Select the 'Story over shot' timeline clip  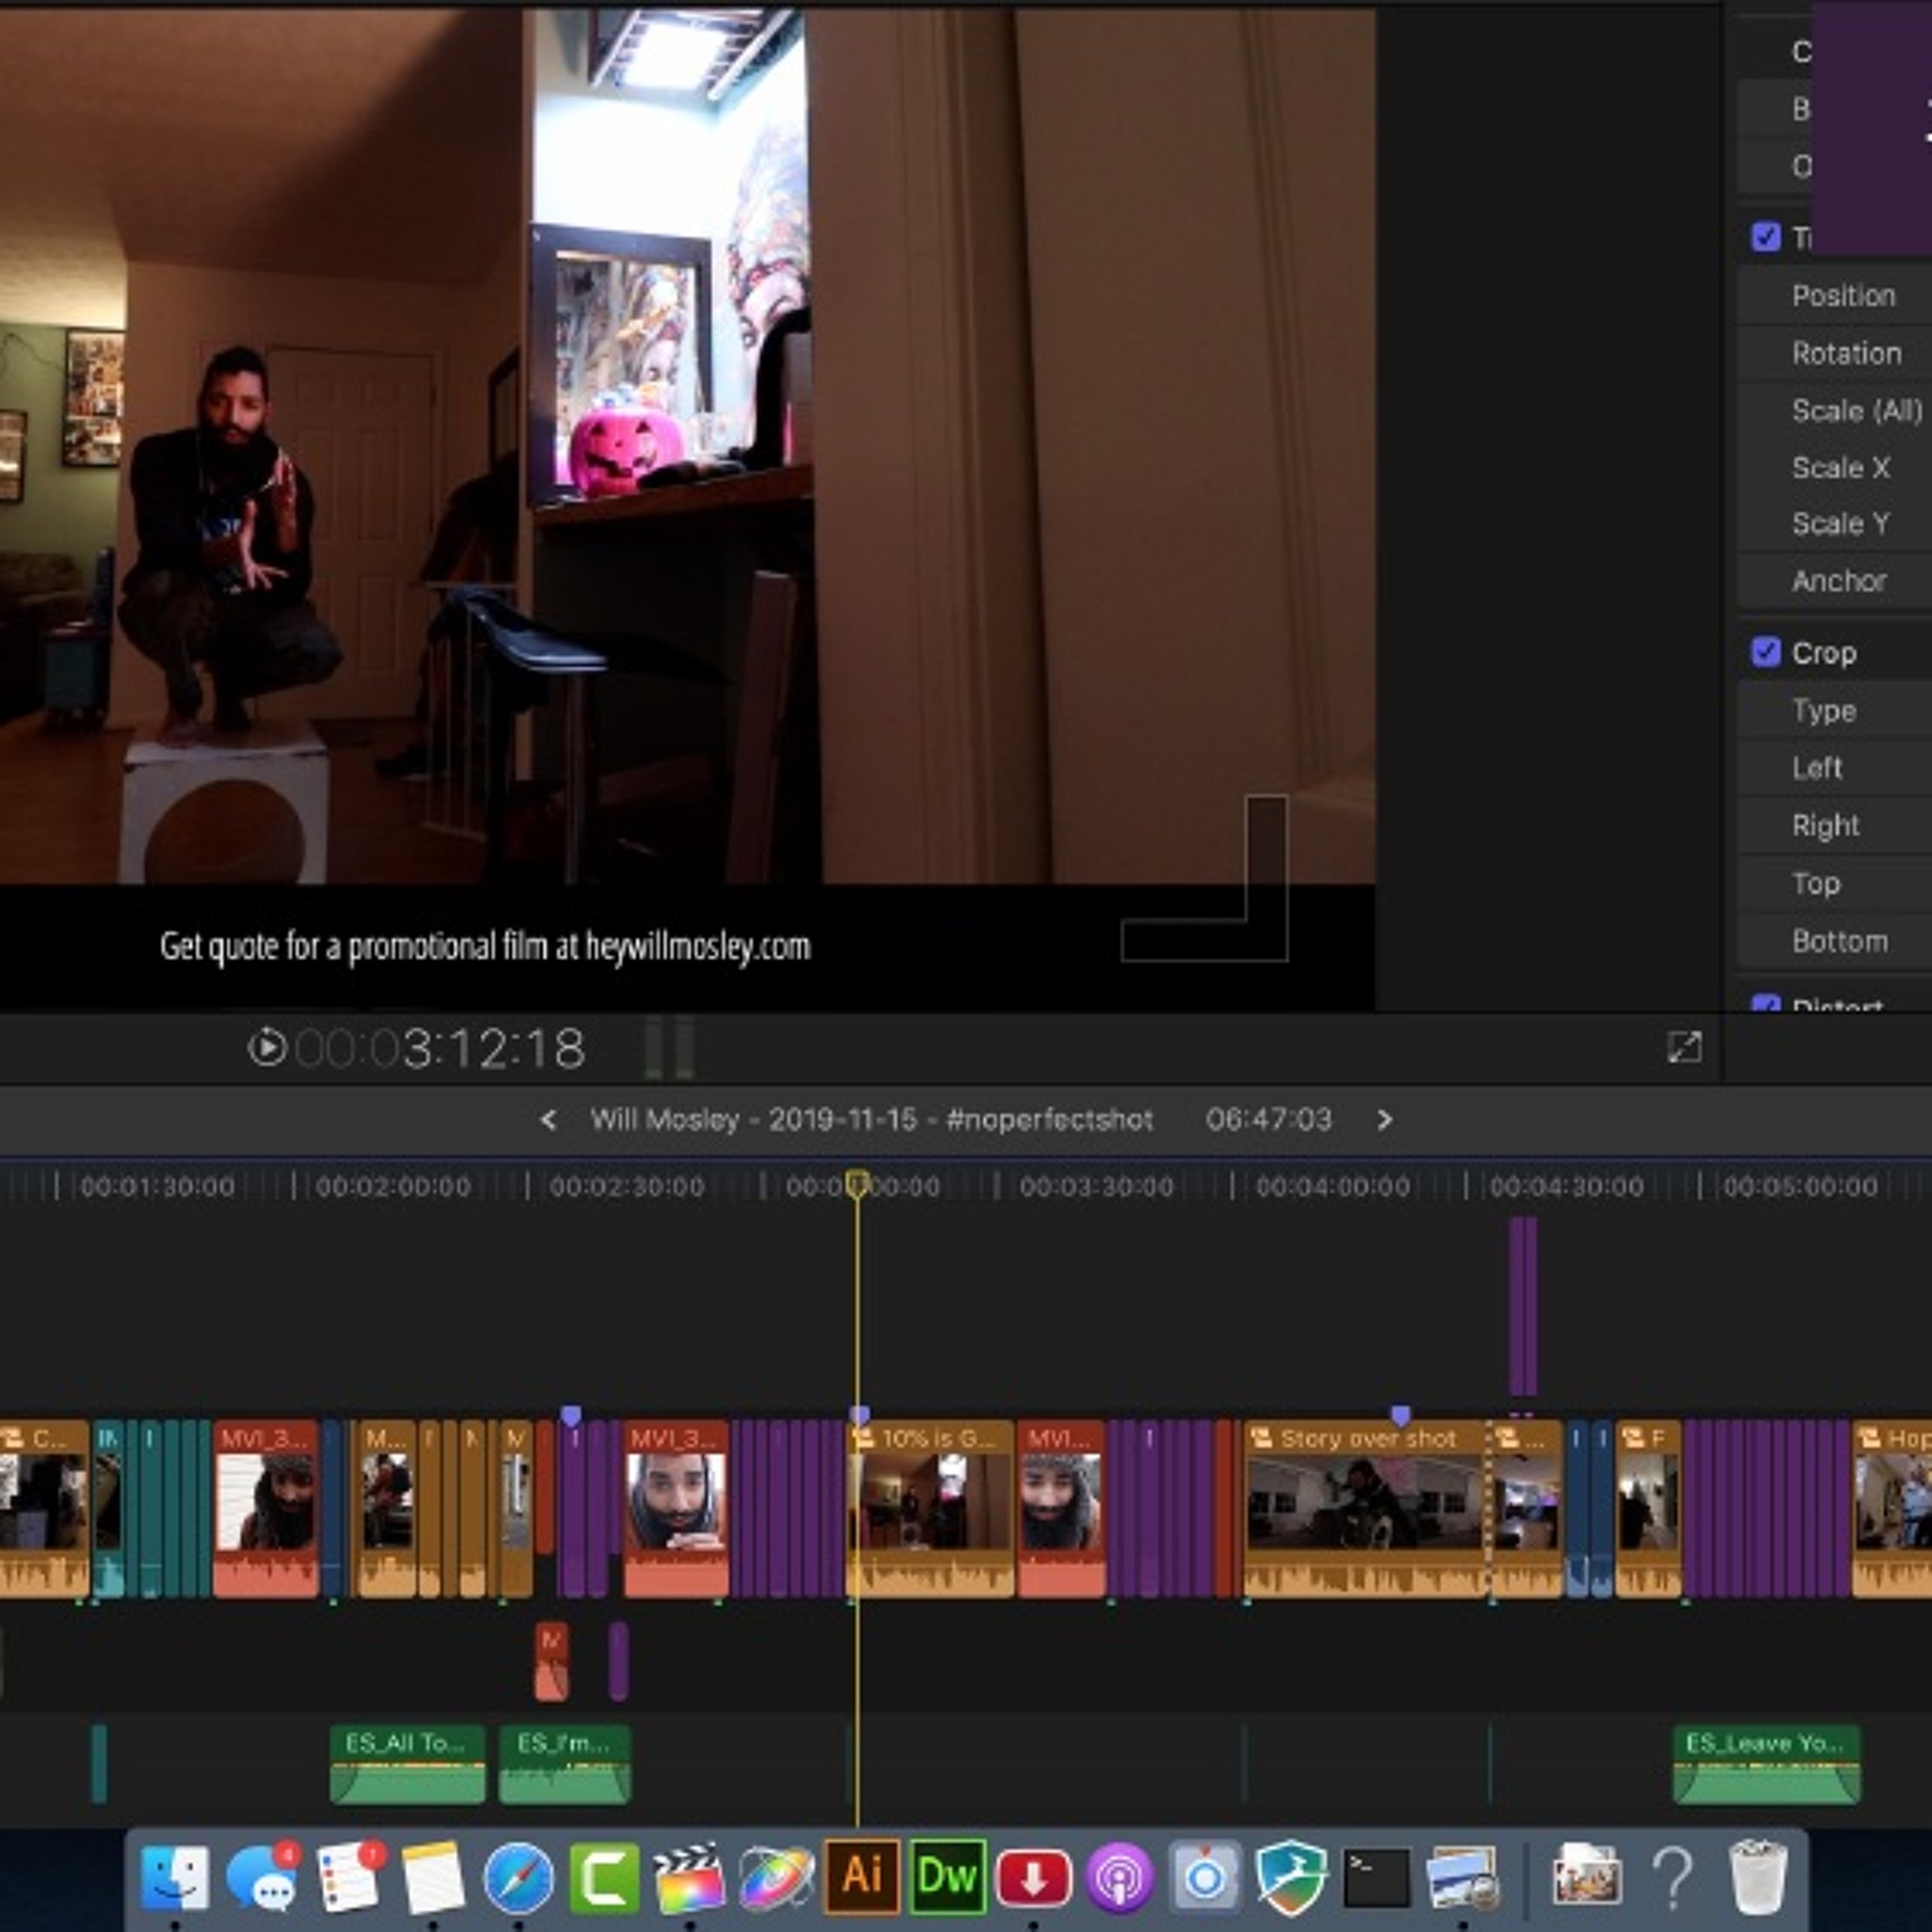point(1365,1508)
